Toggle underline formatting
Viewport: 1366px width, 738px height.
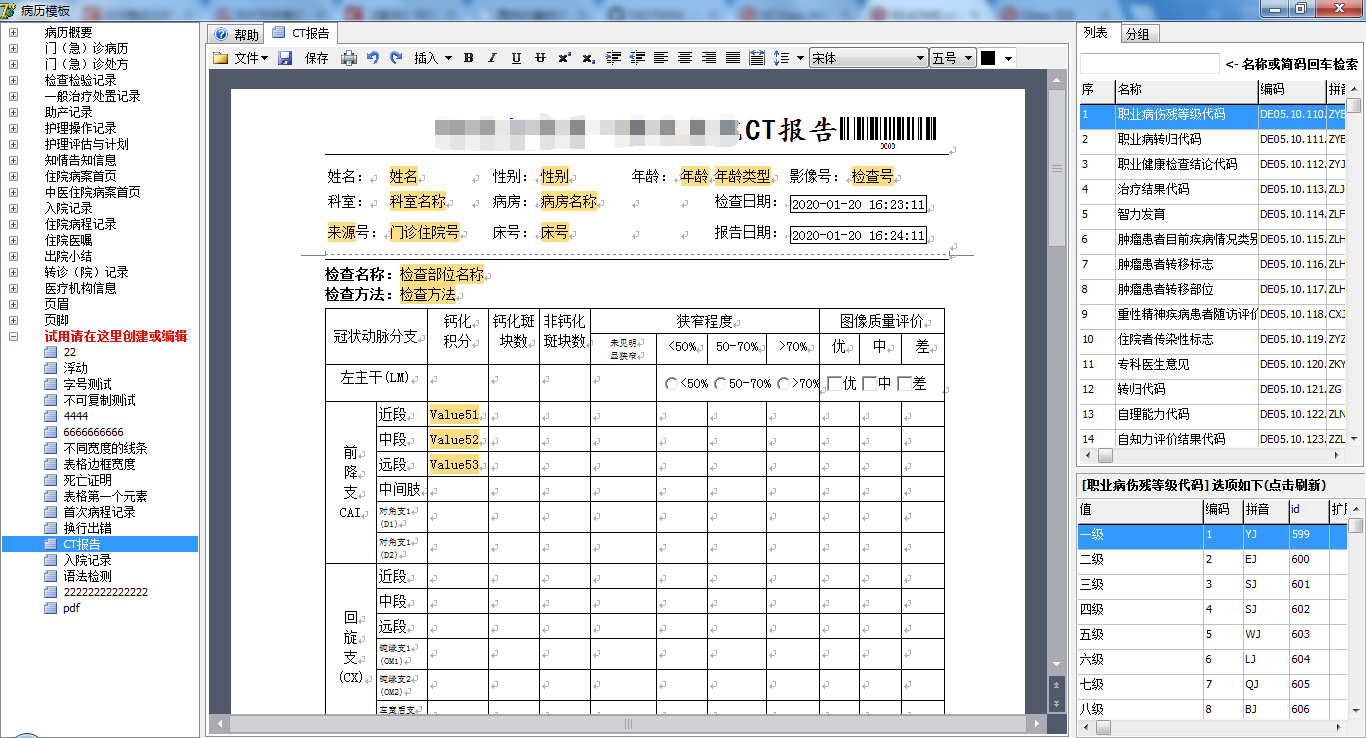[516, 58]
